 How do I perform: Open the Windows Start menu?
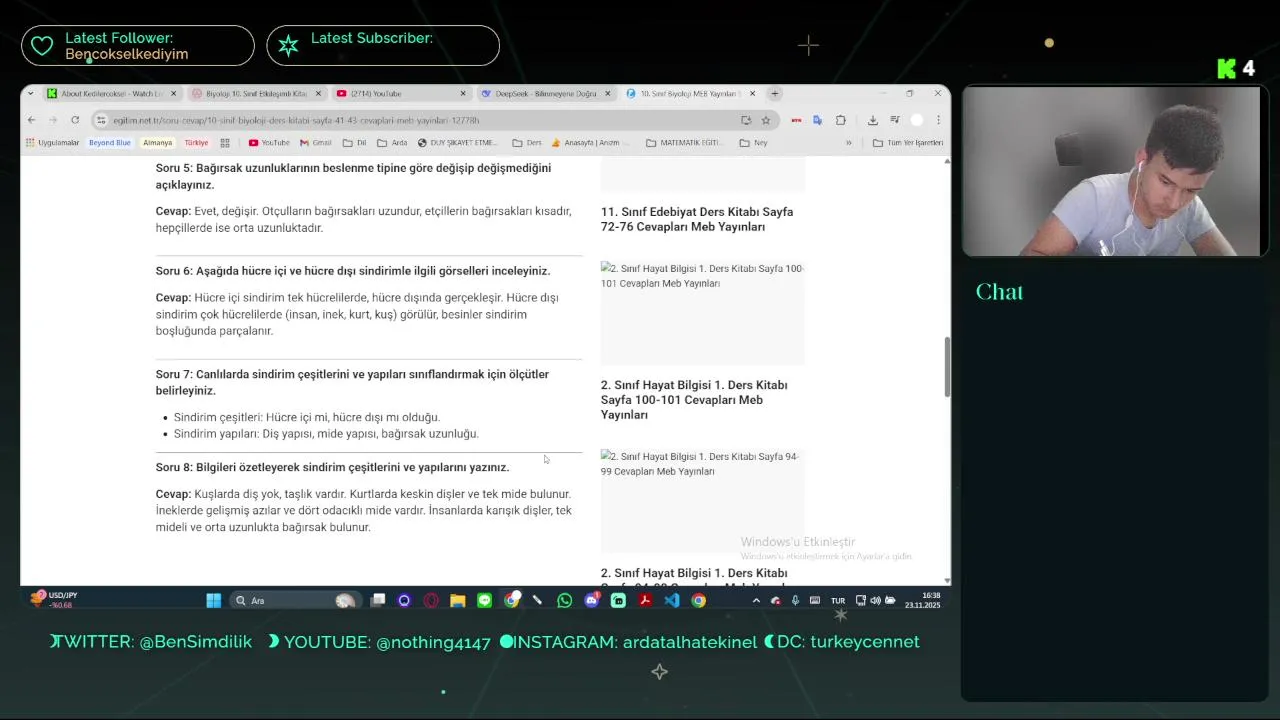[213, 600]
